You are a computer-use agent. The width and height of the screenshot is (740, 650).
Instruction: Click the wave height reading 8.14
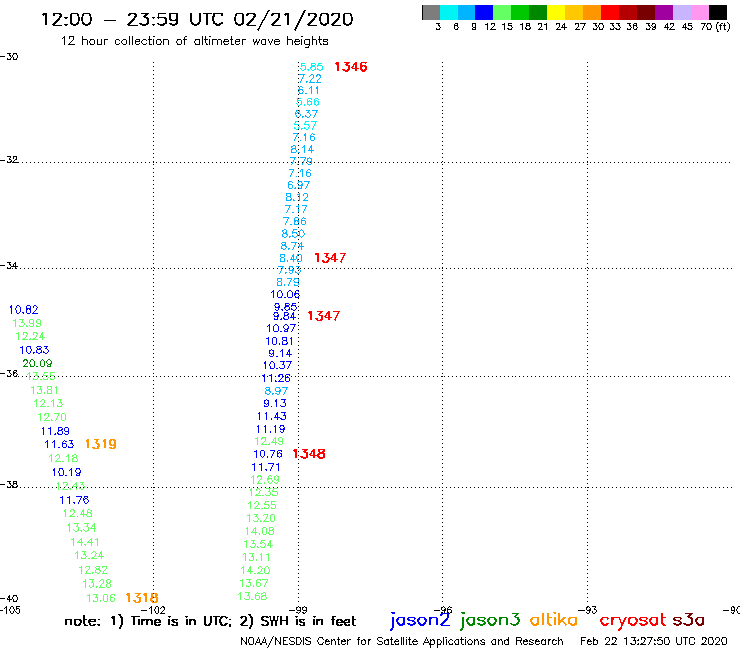point(302,149)
